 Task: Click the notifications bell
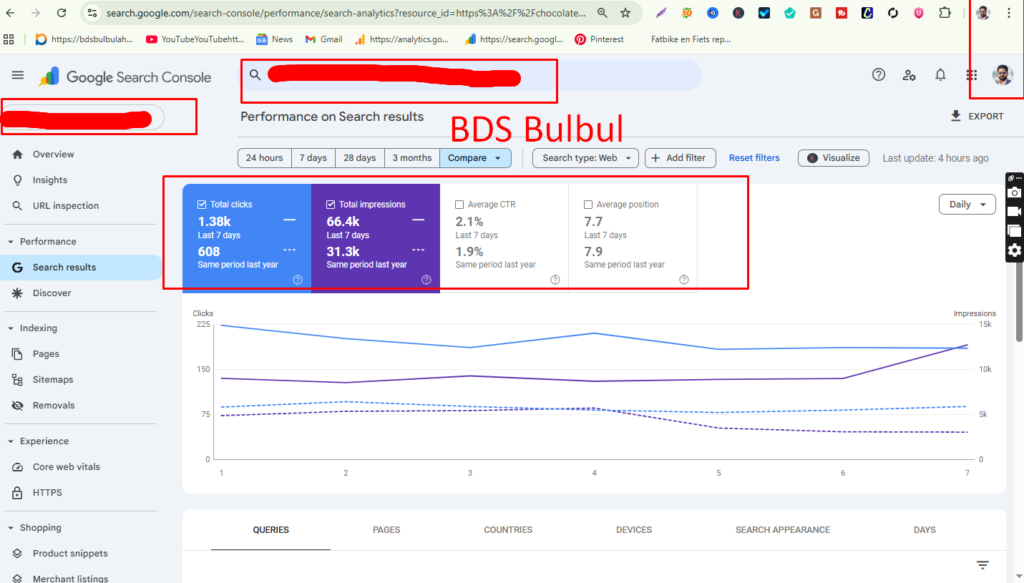click(939, 74)
